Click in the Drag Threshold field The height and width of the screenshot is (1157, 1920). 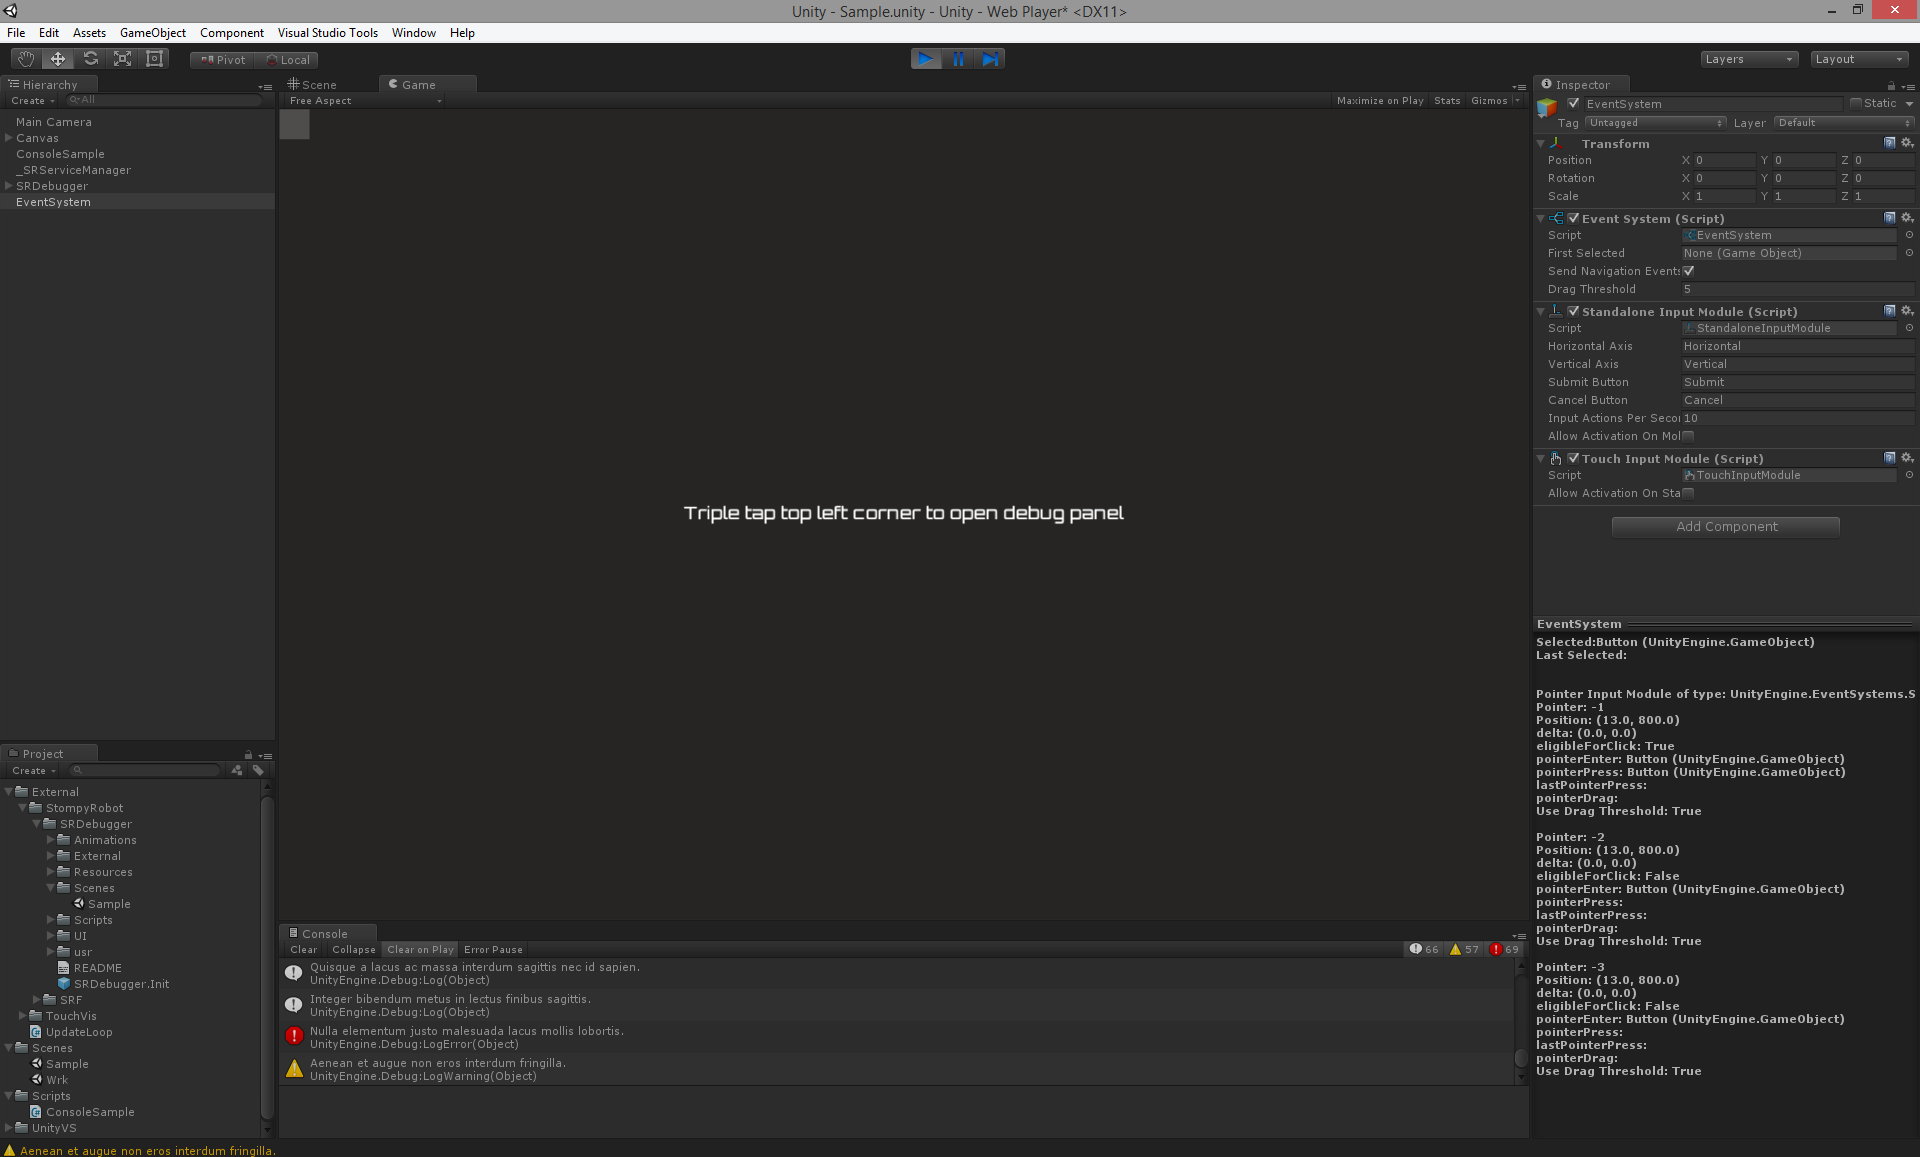(1797, 289)
